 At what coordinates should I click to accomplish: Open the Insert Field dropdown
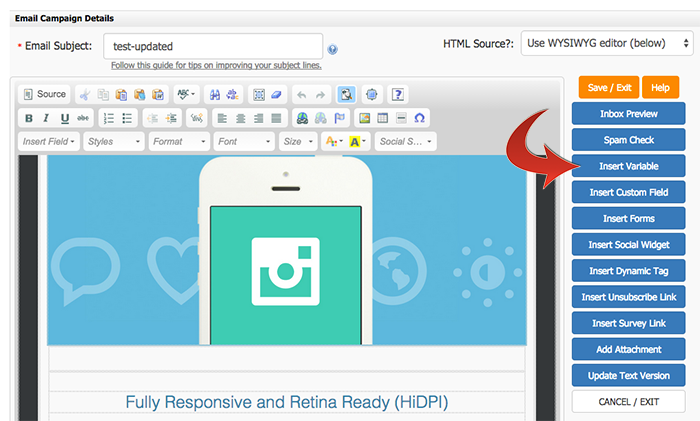(x=49, y=142)
